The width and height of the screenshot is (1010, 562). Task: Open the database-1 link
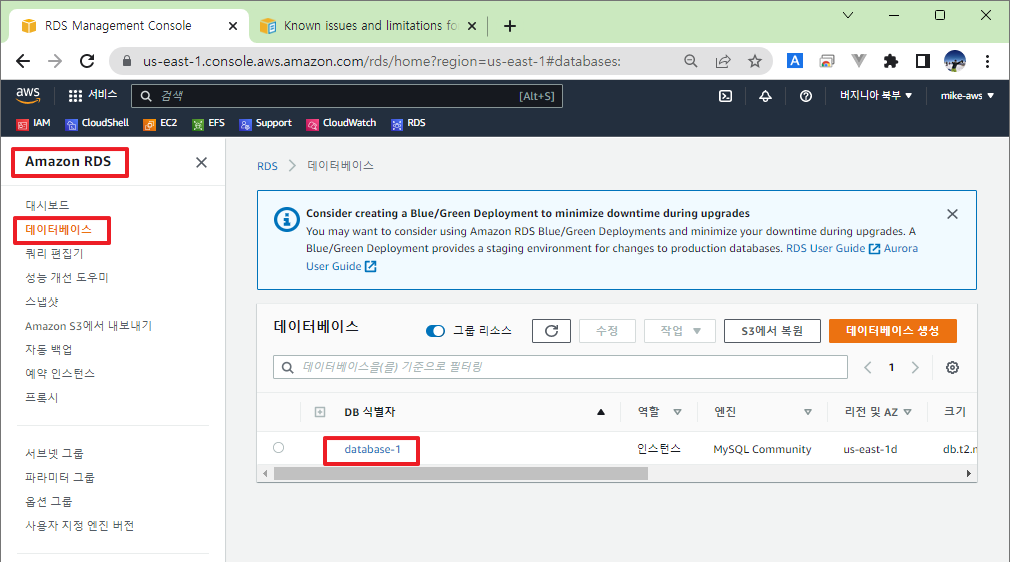click(372, 449)
